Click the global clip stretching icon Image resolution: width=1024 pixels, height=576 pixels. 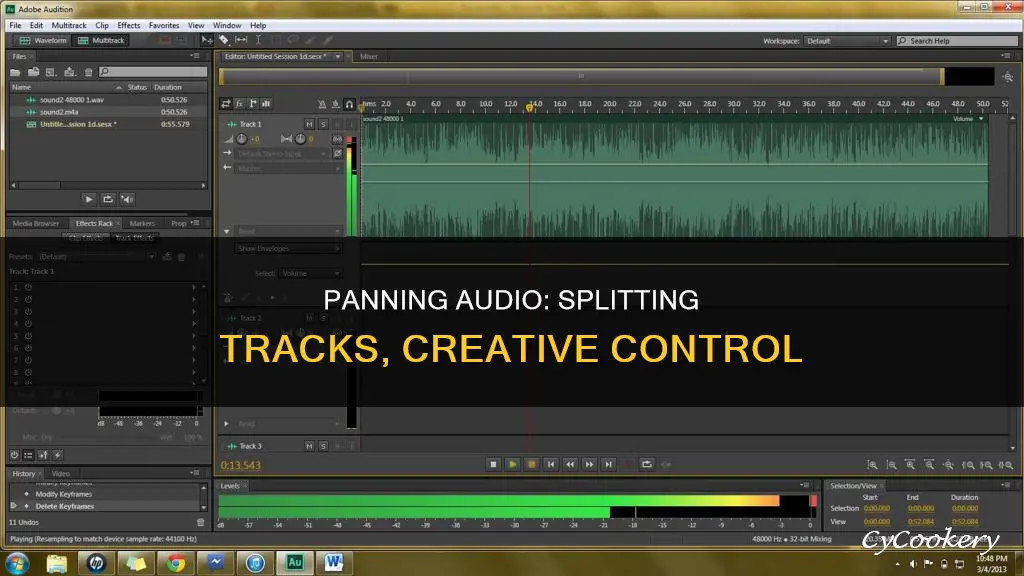point(336,104)
